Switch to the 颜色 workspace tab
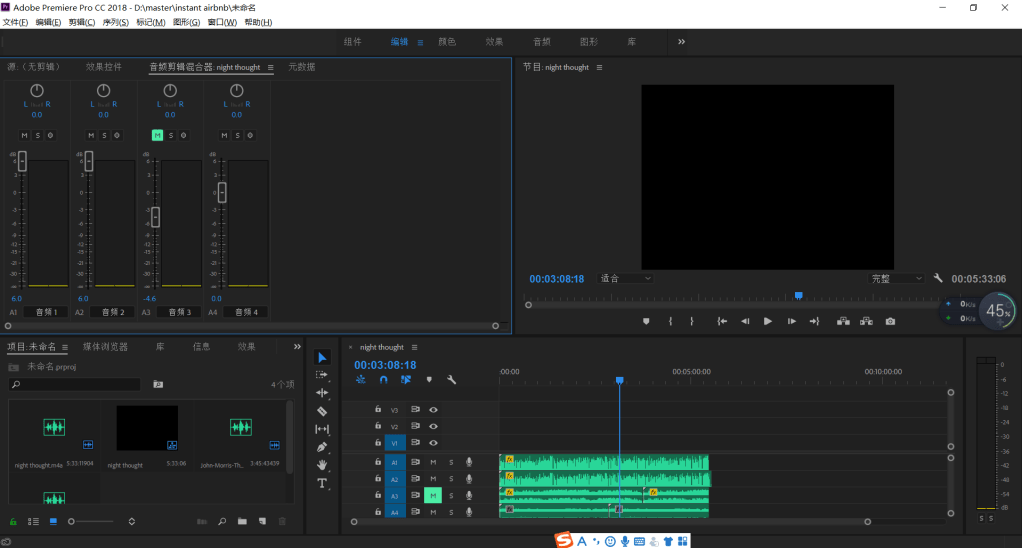1022x548 pixels. point(447,42)
